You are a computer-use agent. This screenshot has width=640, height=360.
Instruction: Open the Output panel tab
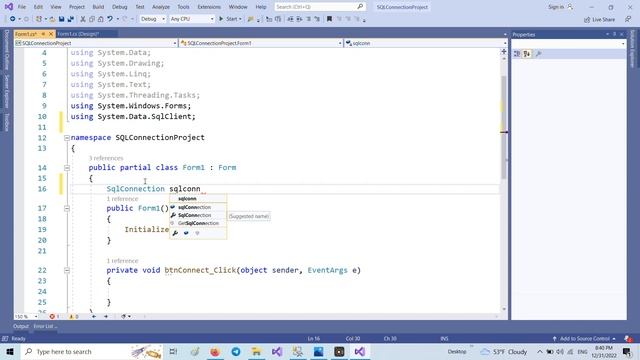coord(21,326)
